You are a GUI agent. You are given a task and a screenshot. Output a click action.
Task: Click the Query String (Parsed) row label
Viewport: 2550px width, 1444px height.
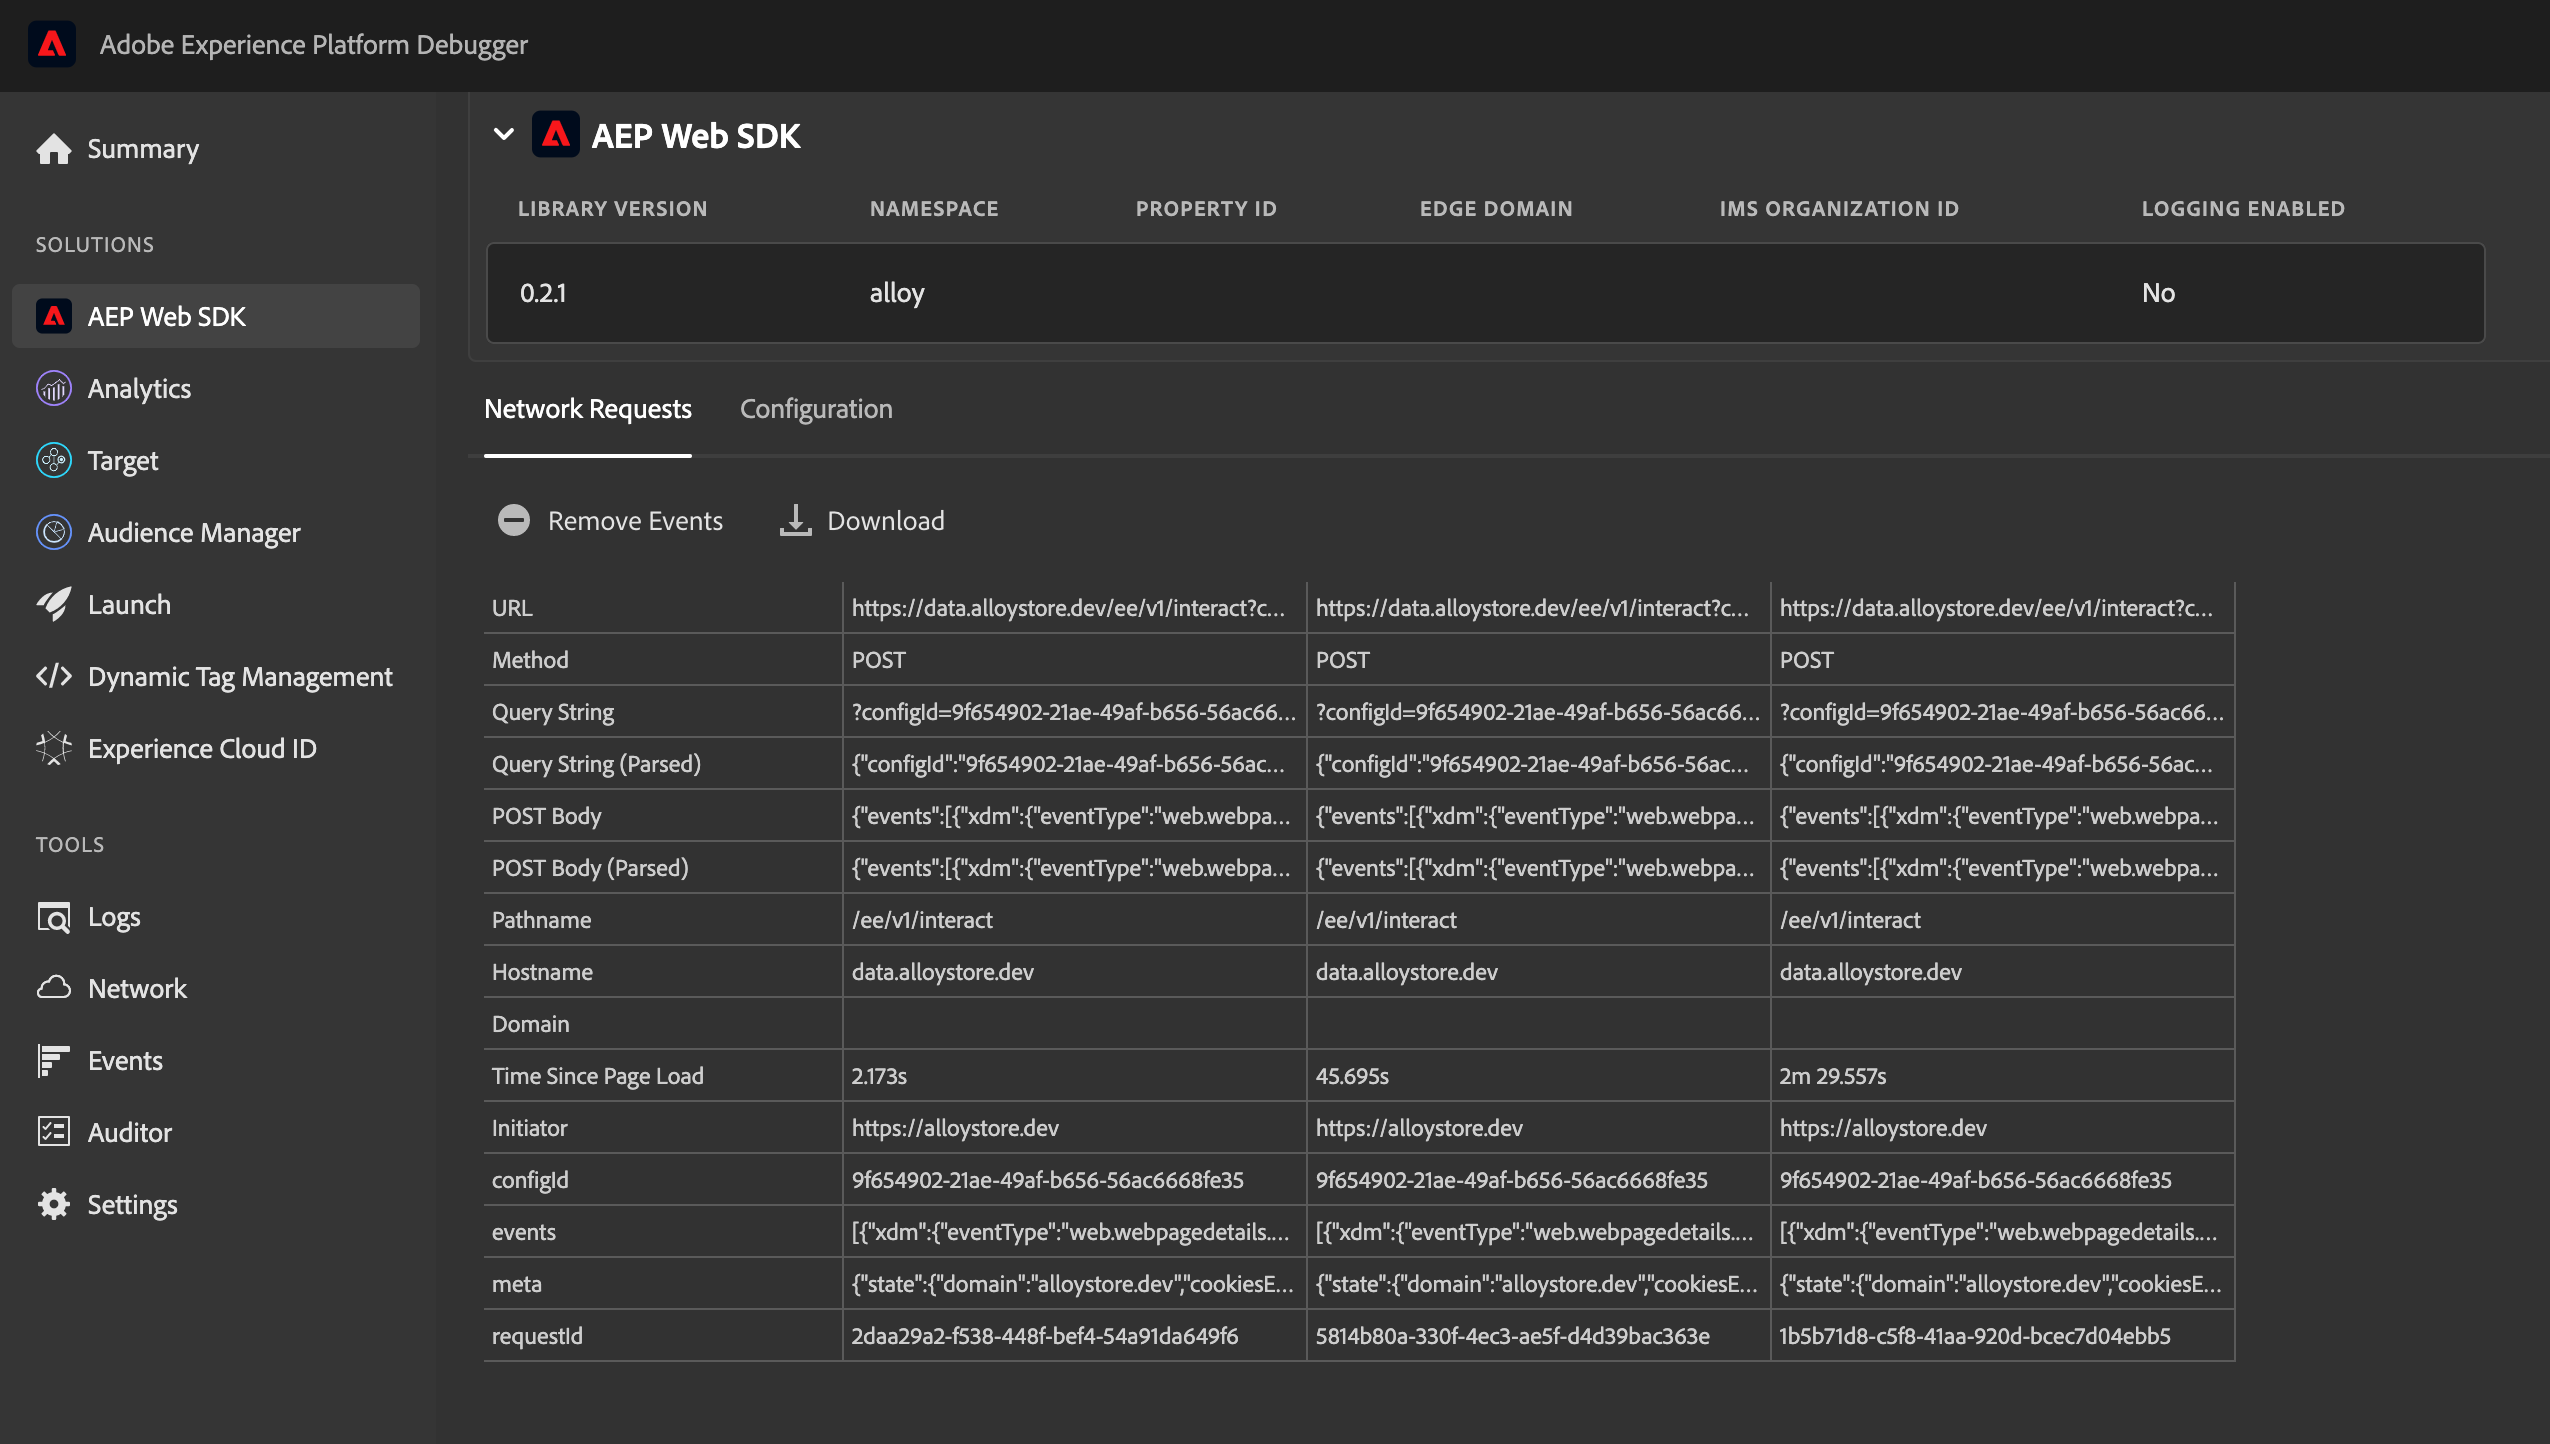pos(596,764)
